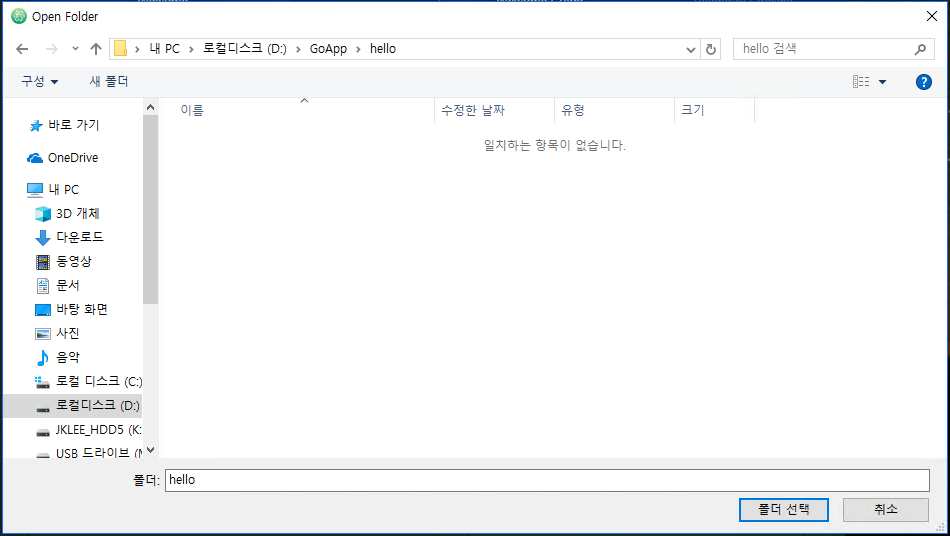Viewport: 950px width, 536px height.
Task: Click the 폴더 선택 button
Action: tap(783, 509)
